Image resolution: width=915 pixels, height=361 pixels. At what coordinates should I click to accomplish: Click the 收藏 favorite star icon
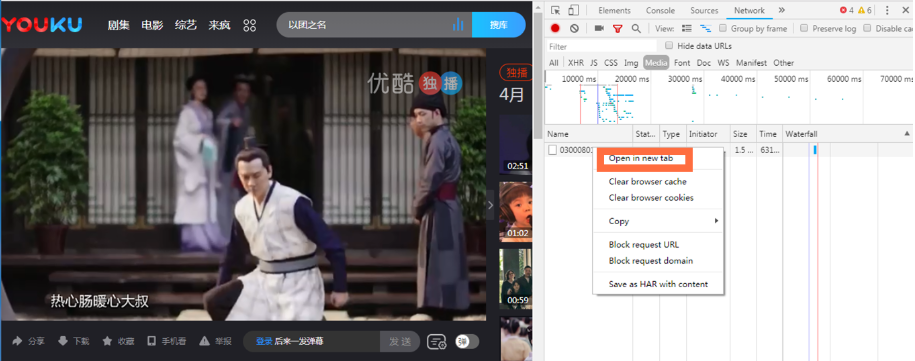pos(107,341)
